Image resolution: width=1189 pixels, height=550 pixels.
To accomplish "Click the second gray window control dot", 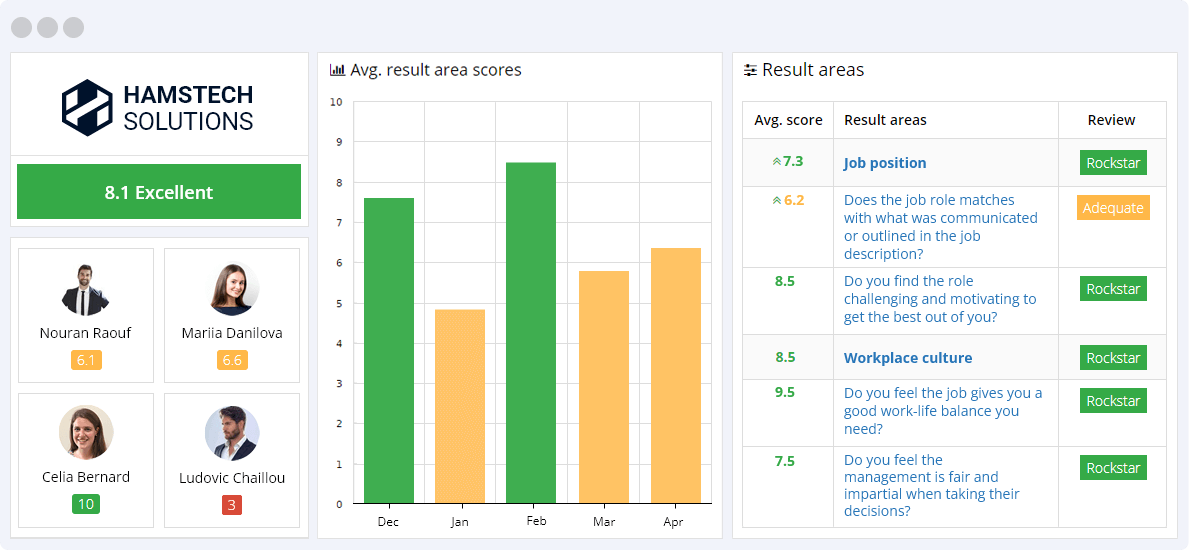I will (x=48, y=27).
